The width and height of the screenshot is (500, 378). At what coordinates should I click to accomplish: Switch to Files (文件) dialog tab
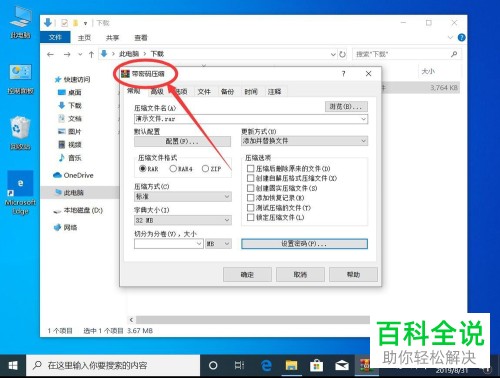(x=204, y=91)
